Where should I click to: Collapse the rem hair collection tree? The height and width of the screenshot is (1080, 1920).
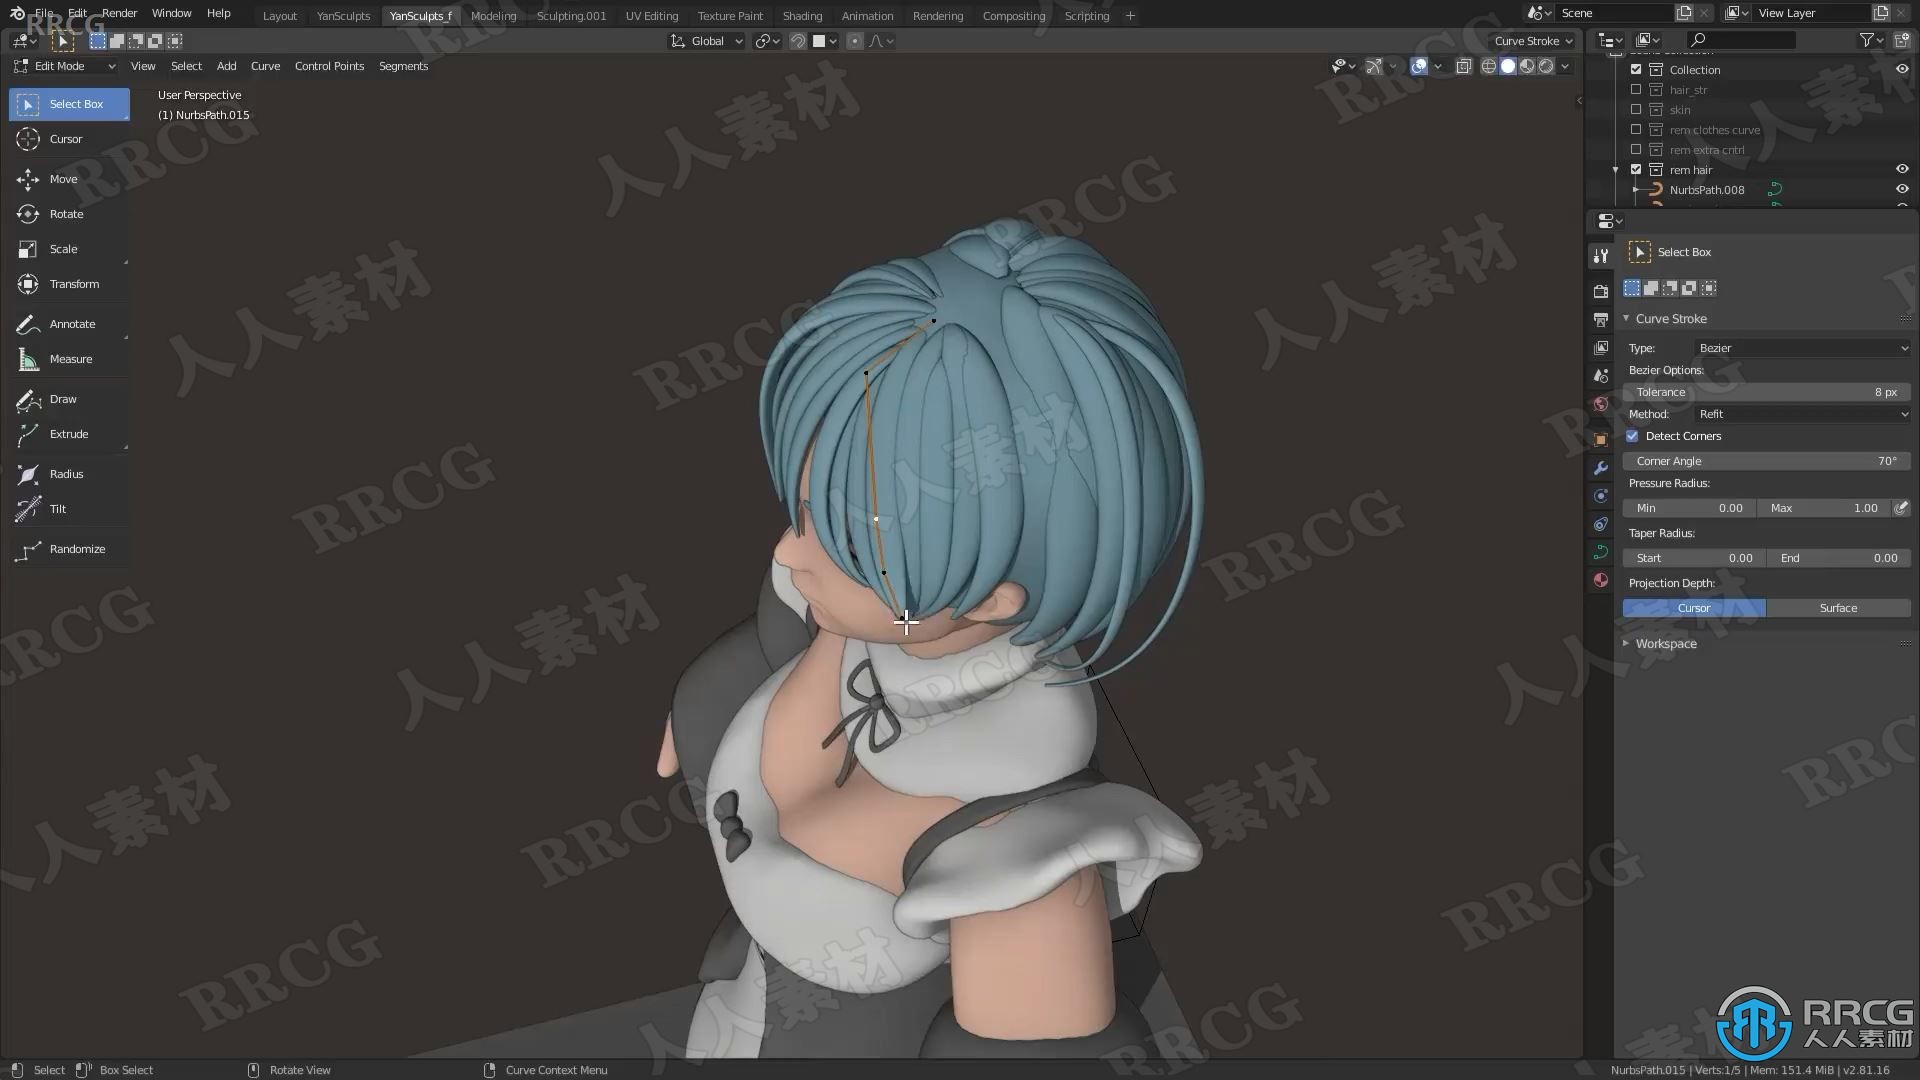(1615, 169)
